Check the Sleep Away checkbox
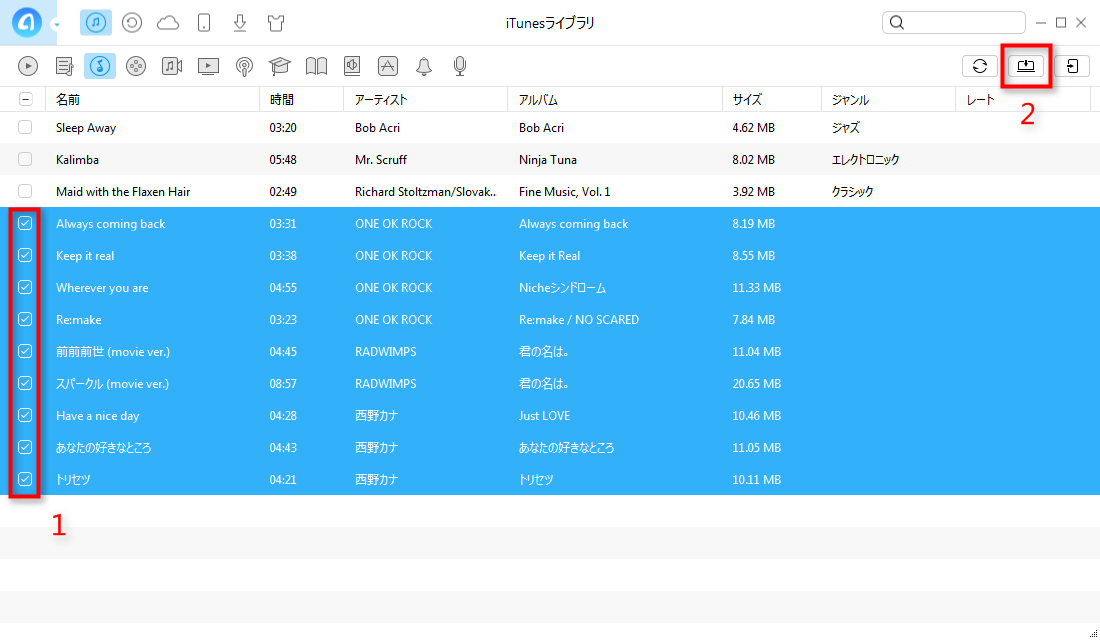The width and height of the screenshot is (1100, 640). 25,127
